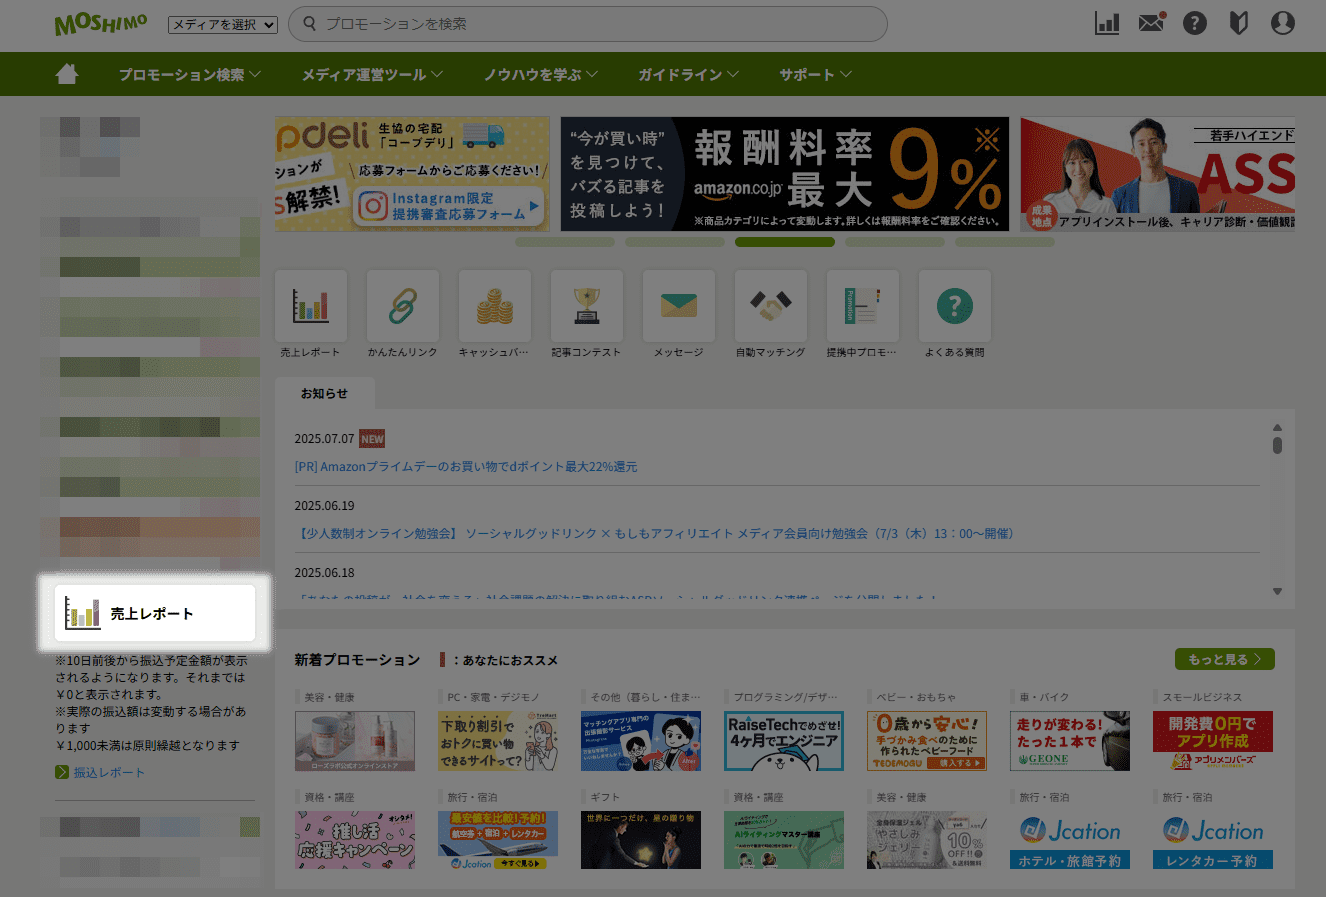This screenshot has height=897, width=1326.
Task: Open the 美容・健康 cosmetics promotion thumbnail
Action: tap(355, 741)
